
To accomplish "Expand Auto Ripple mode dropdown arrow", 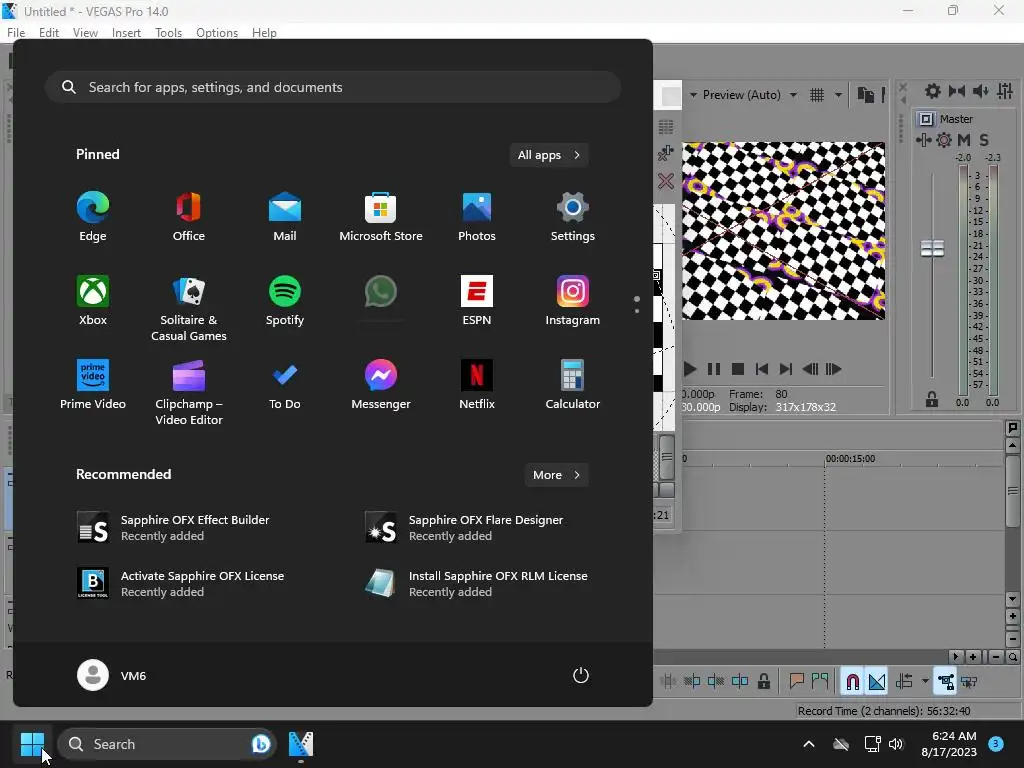I will pos(925,682).
